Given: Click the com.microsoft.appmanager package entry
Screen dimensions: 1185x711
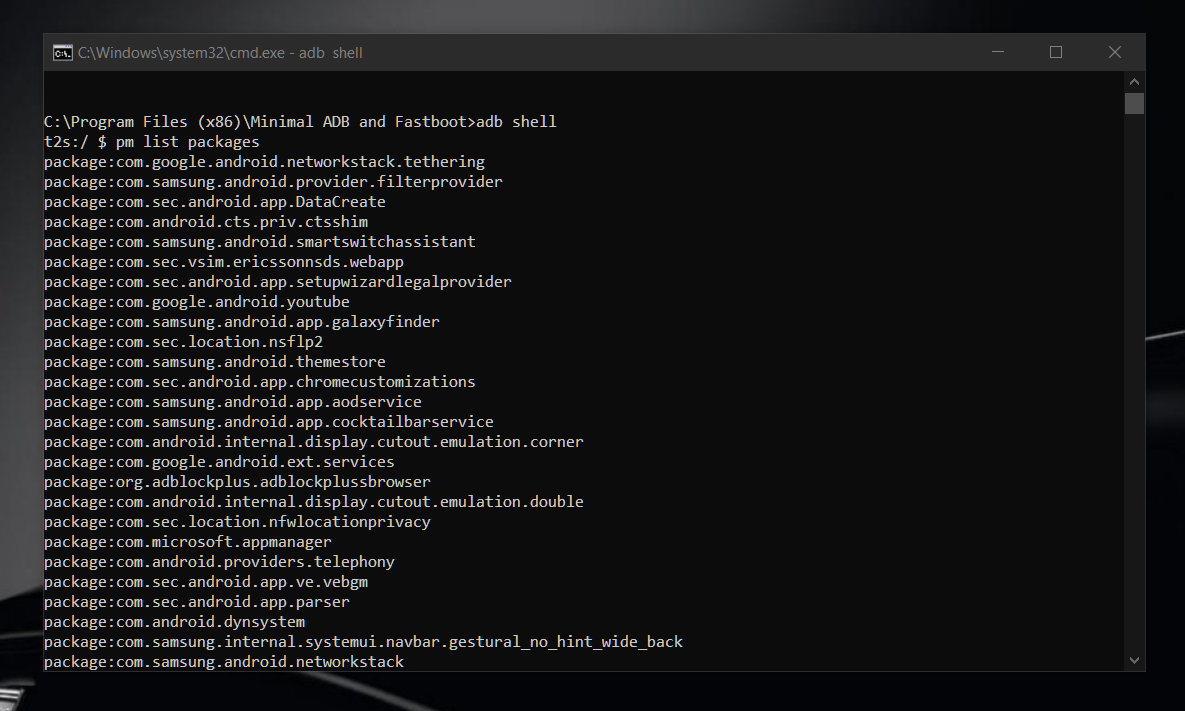Looking at the screenshot, I should pos(188,542).
